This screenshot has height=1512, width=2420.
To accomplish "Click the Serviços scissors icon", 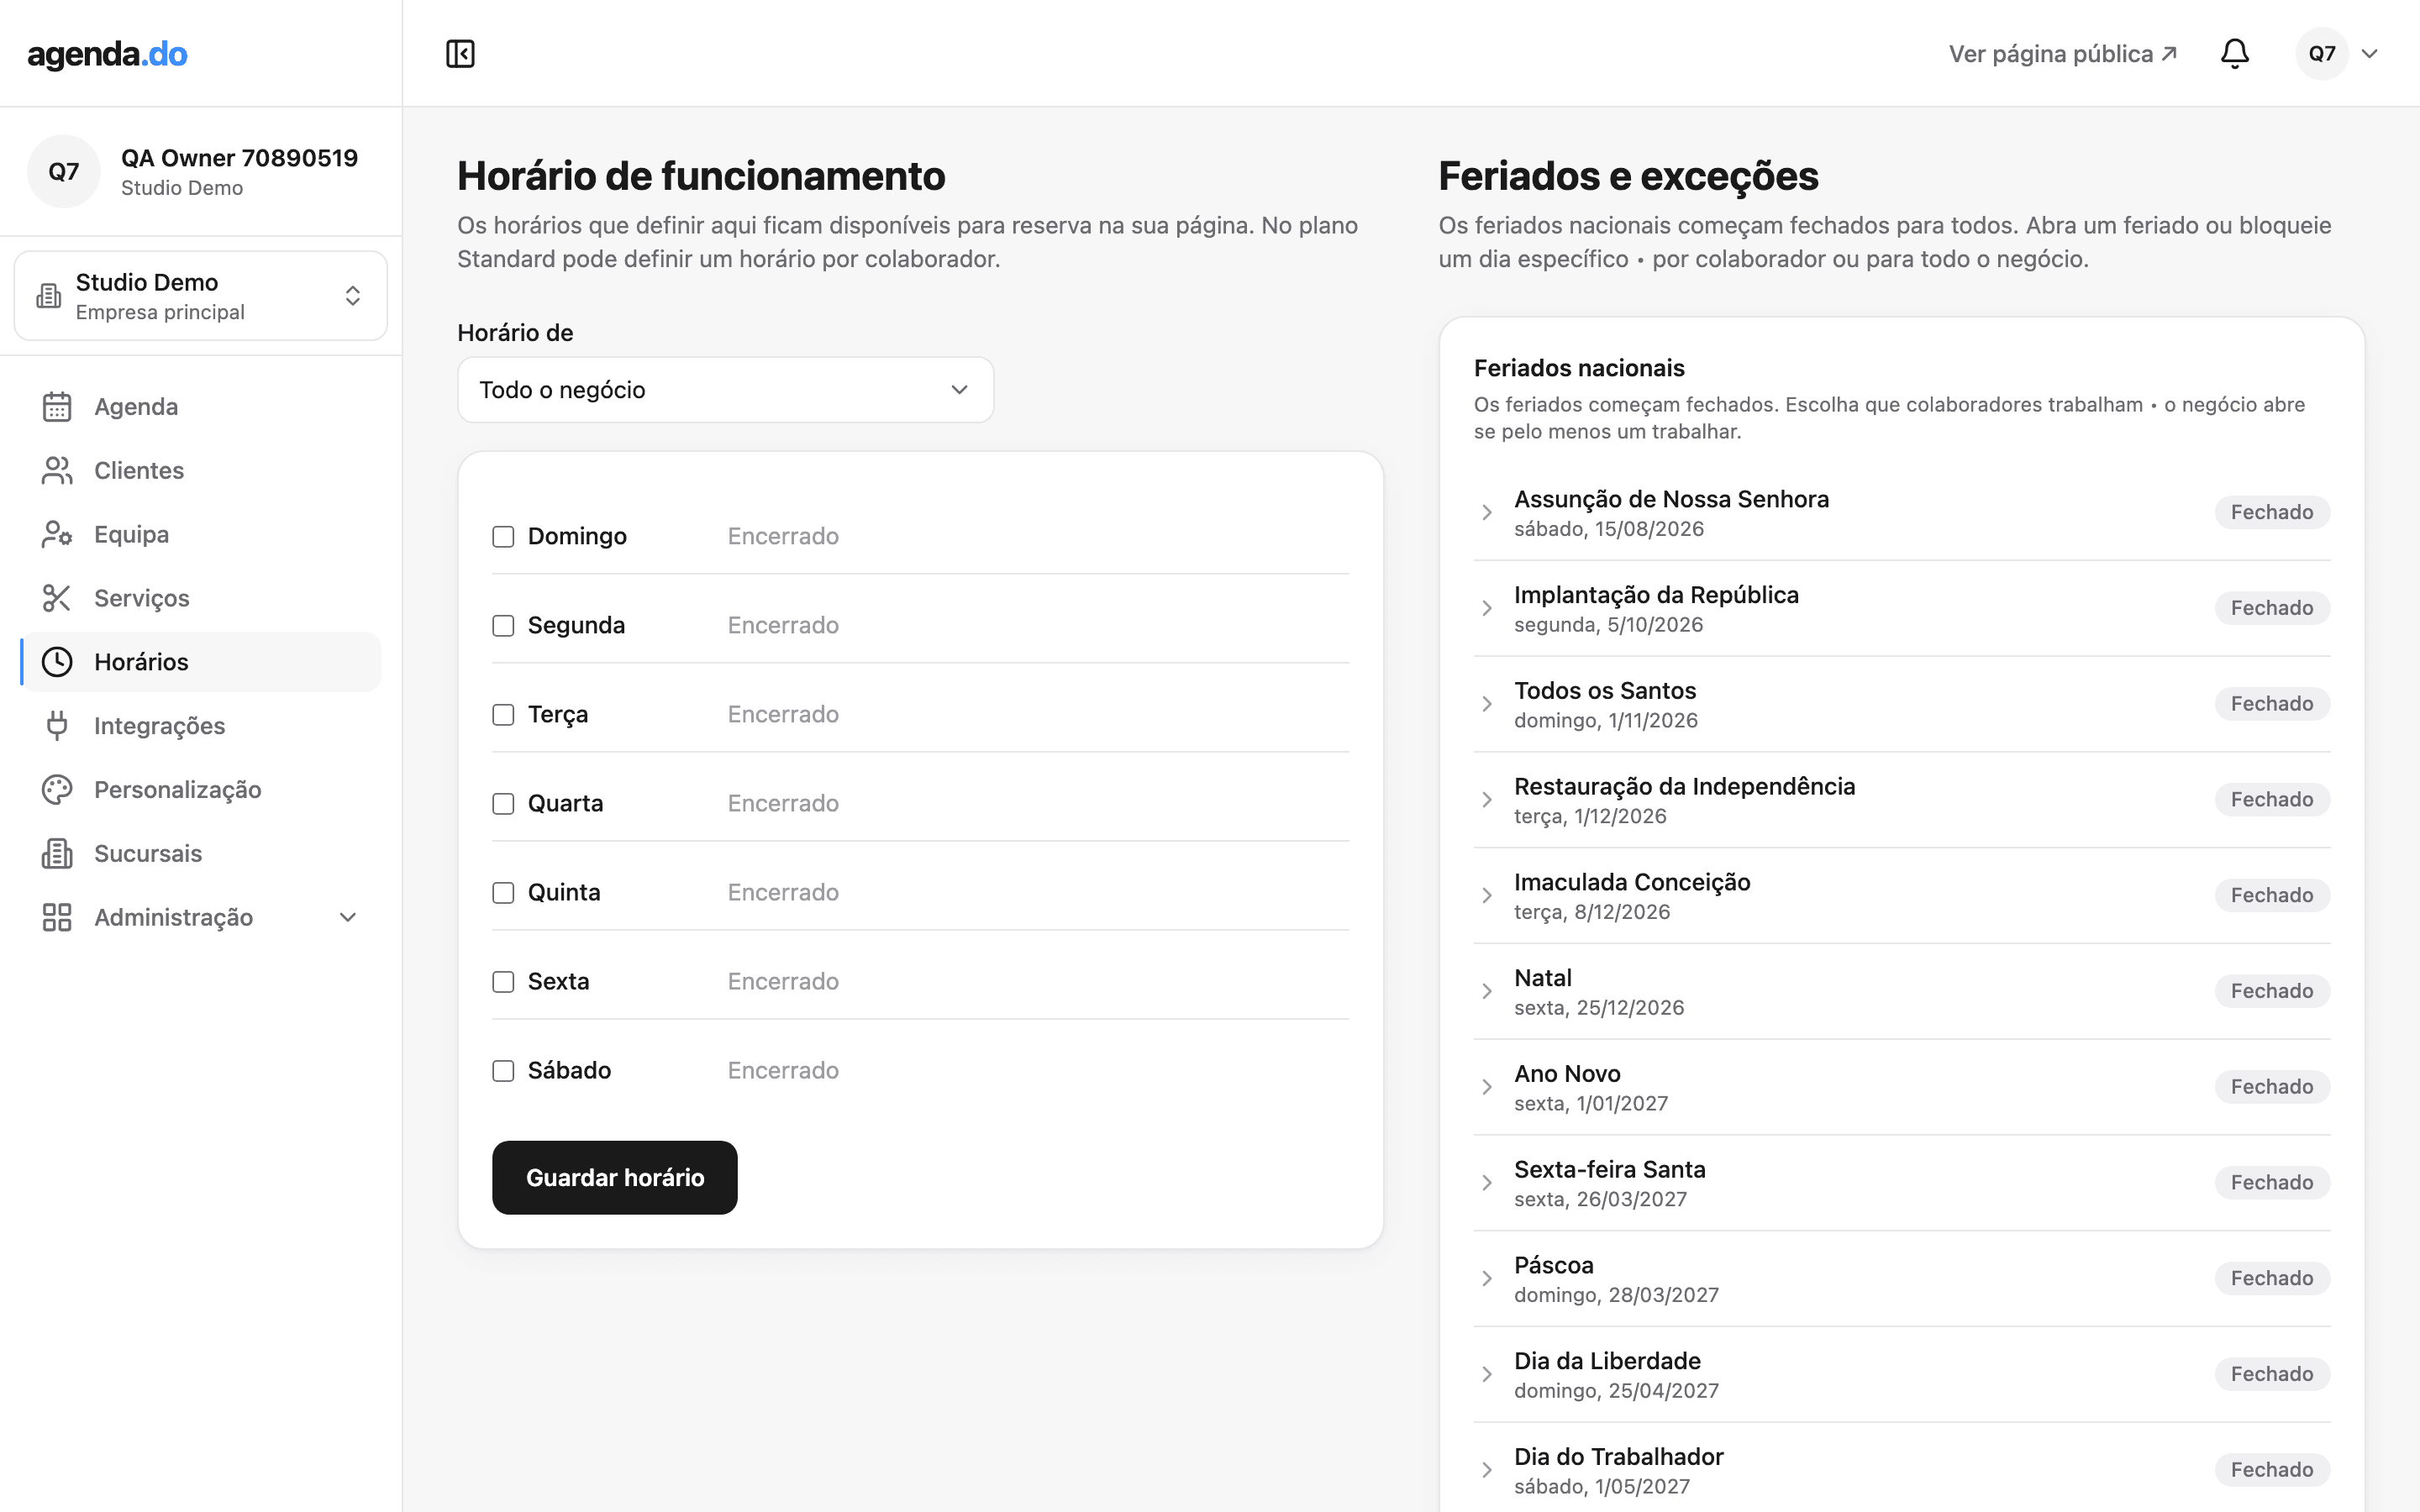I will (x=57, y=598).
